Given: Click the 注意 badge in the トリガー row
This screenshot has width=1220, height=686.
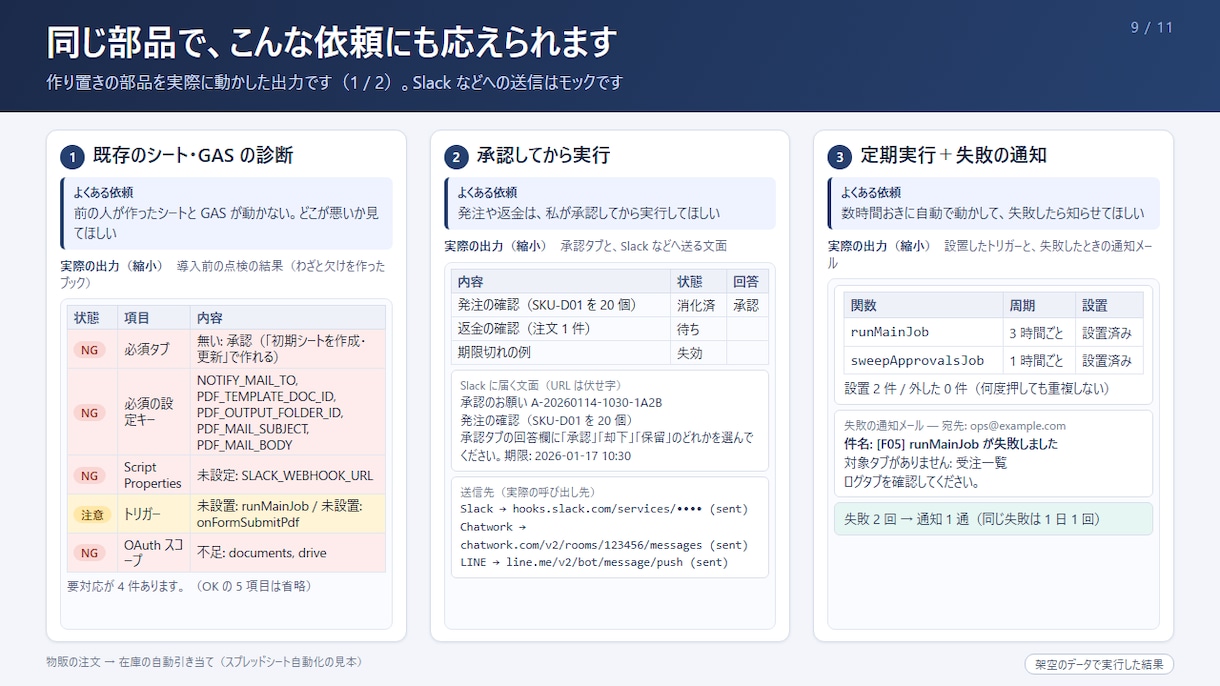Looking at the screenshot, I should coord(92,515).
